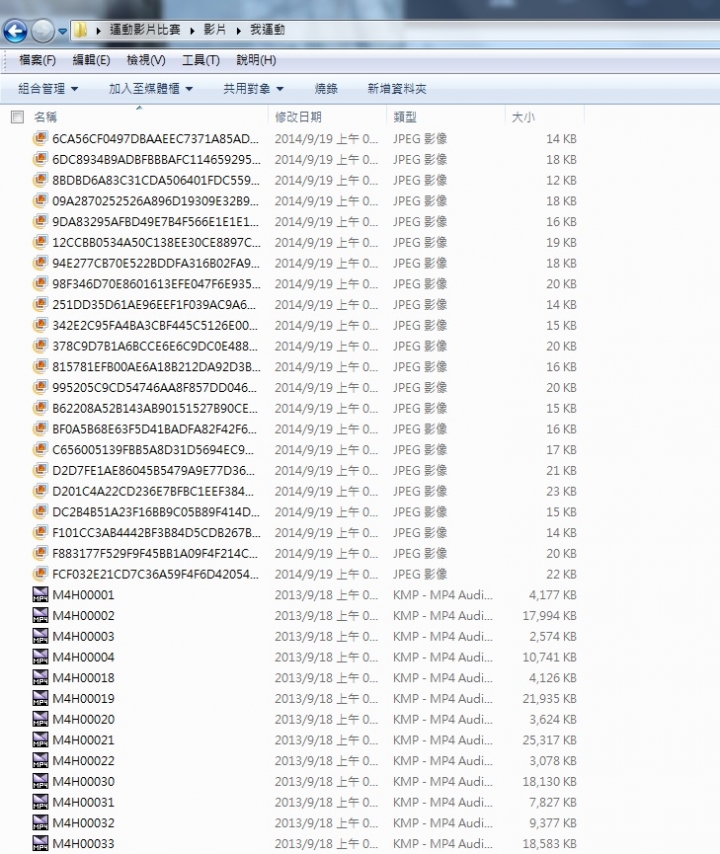Select 運動影片比賽 in the breadcrumb path
The height and width of the screenshot is (854, 720).
pyautogui.click(x=145, y=30)
